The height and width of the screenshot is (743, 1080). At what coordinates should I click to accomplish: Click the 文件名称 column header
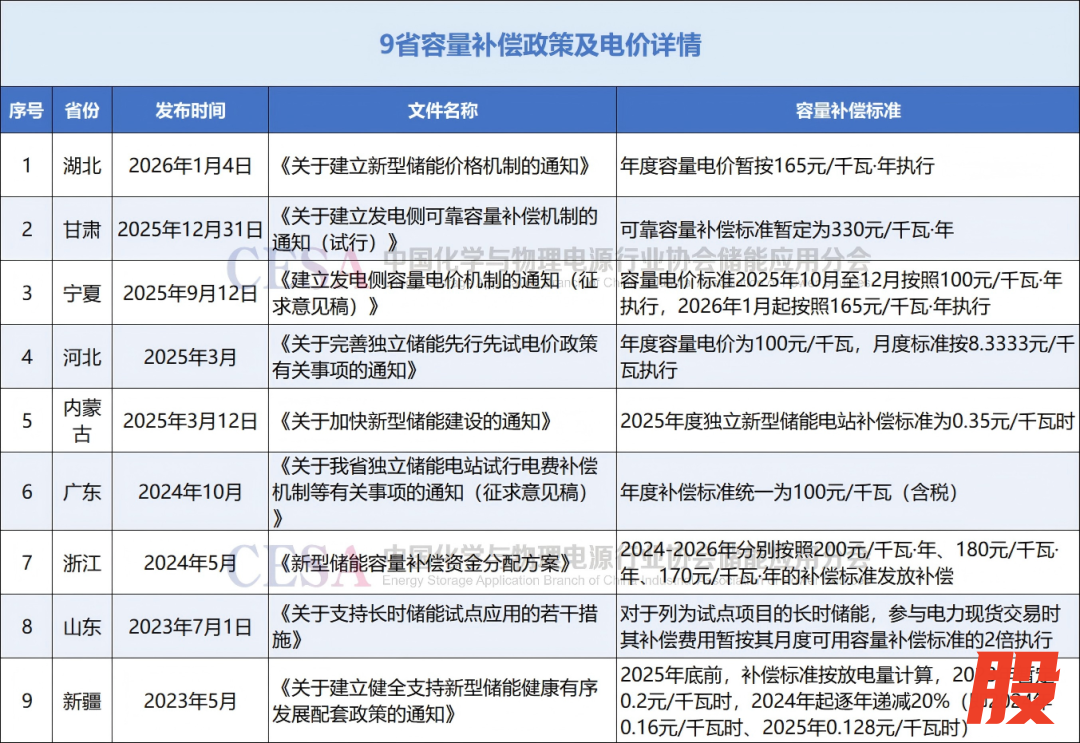(442, 111)
